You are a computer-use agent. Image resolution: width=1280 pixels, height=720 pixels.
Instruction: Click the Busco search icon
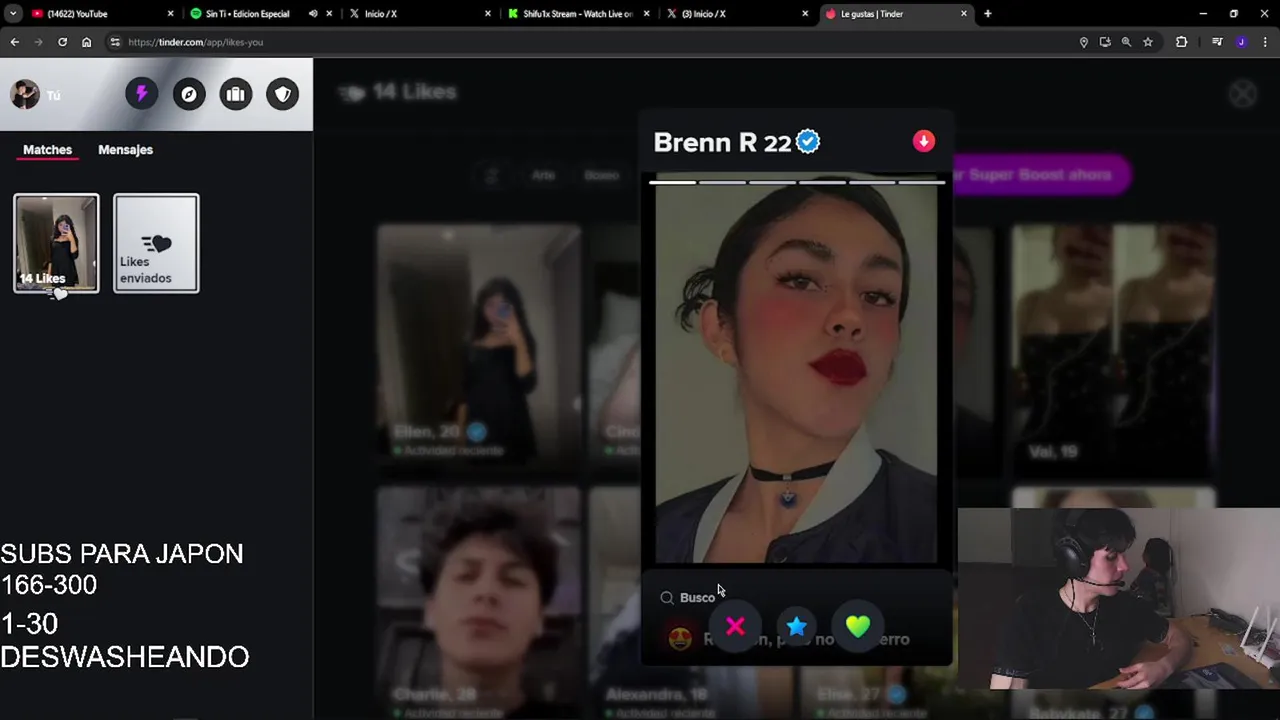[x=667, y=598]
